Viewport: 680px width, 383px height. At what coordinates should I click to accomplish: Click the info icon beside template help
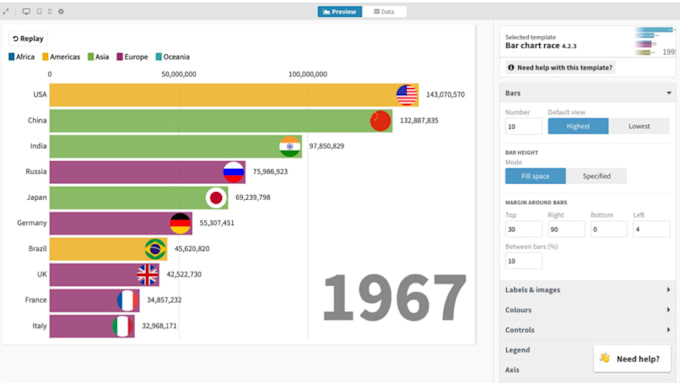click(x=511, y=68)
